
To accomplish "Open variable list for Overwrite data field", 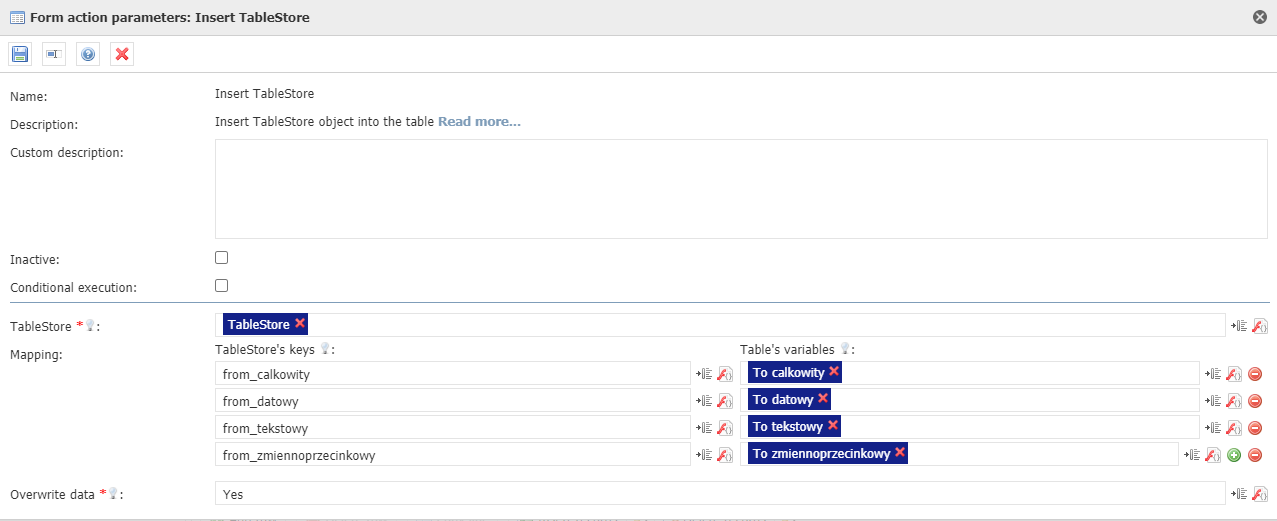I will [x=1240, y=494].
